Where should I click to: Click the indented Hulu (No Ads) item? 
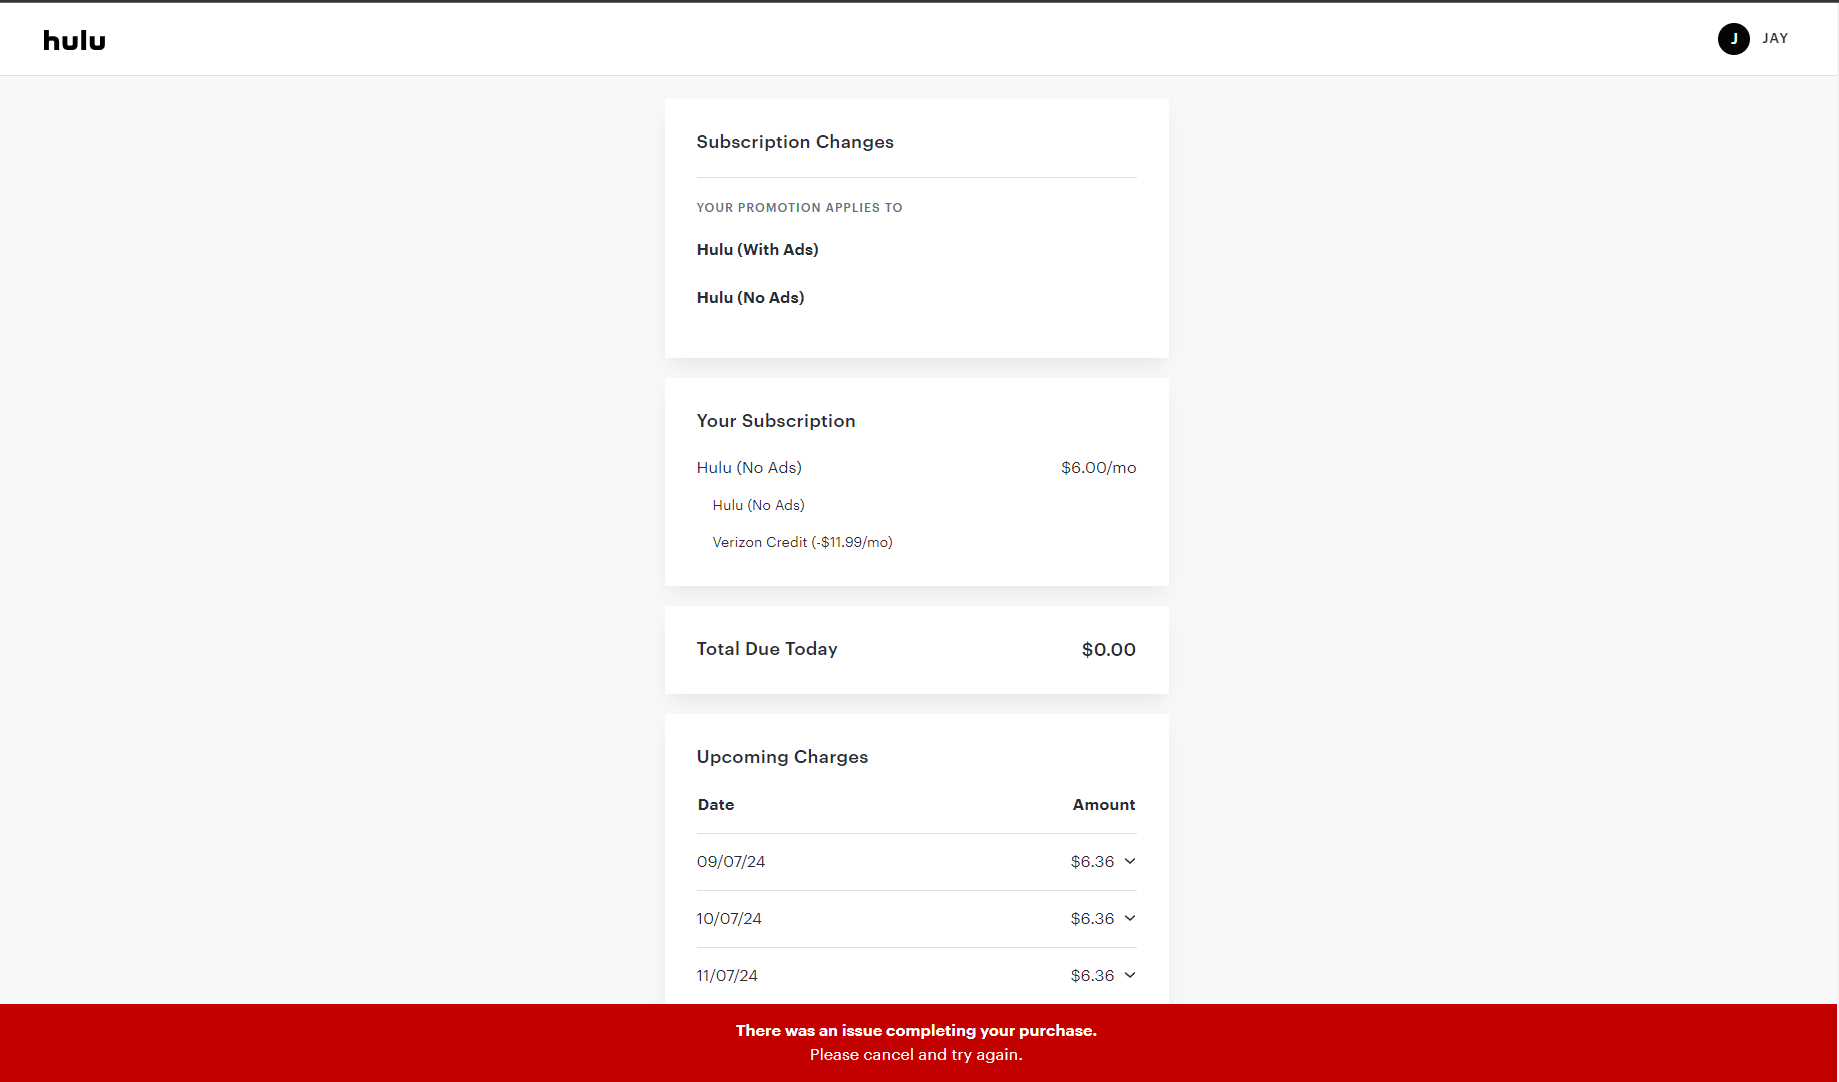click(758, 506)
